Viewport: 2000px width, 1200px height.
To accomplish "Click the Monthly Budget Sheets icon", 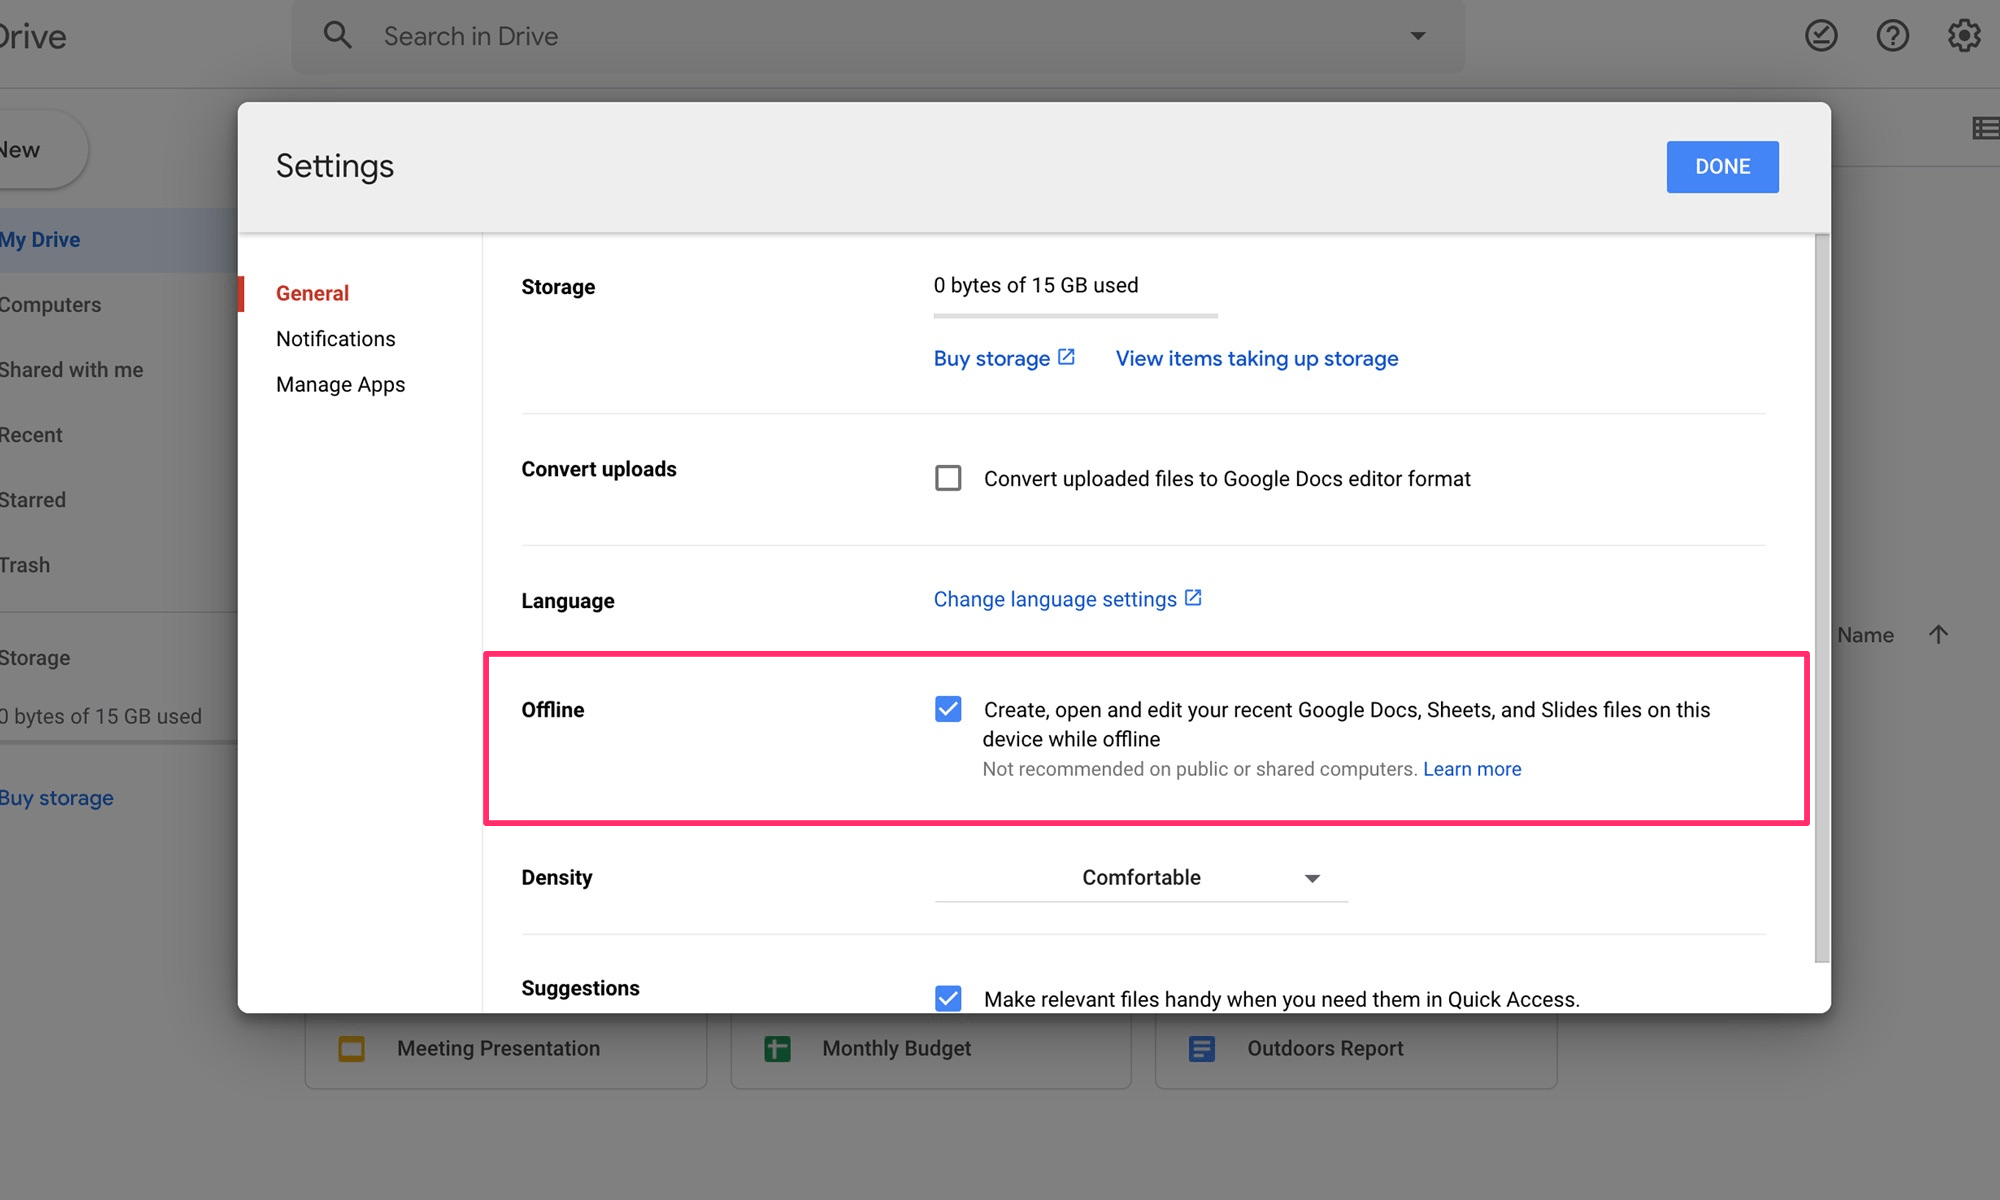I will 777,1049.
